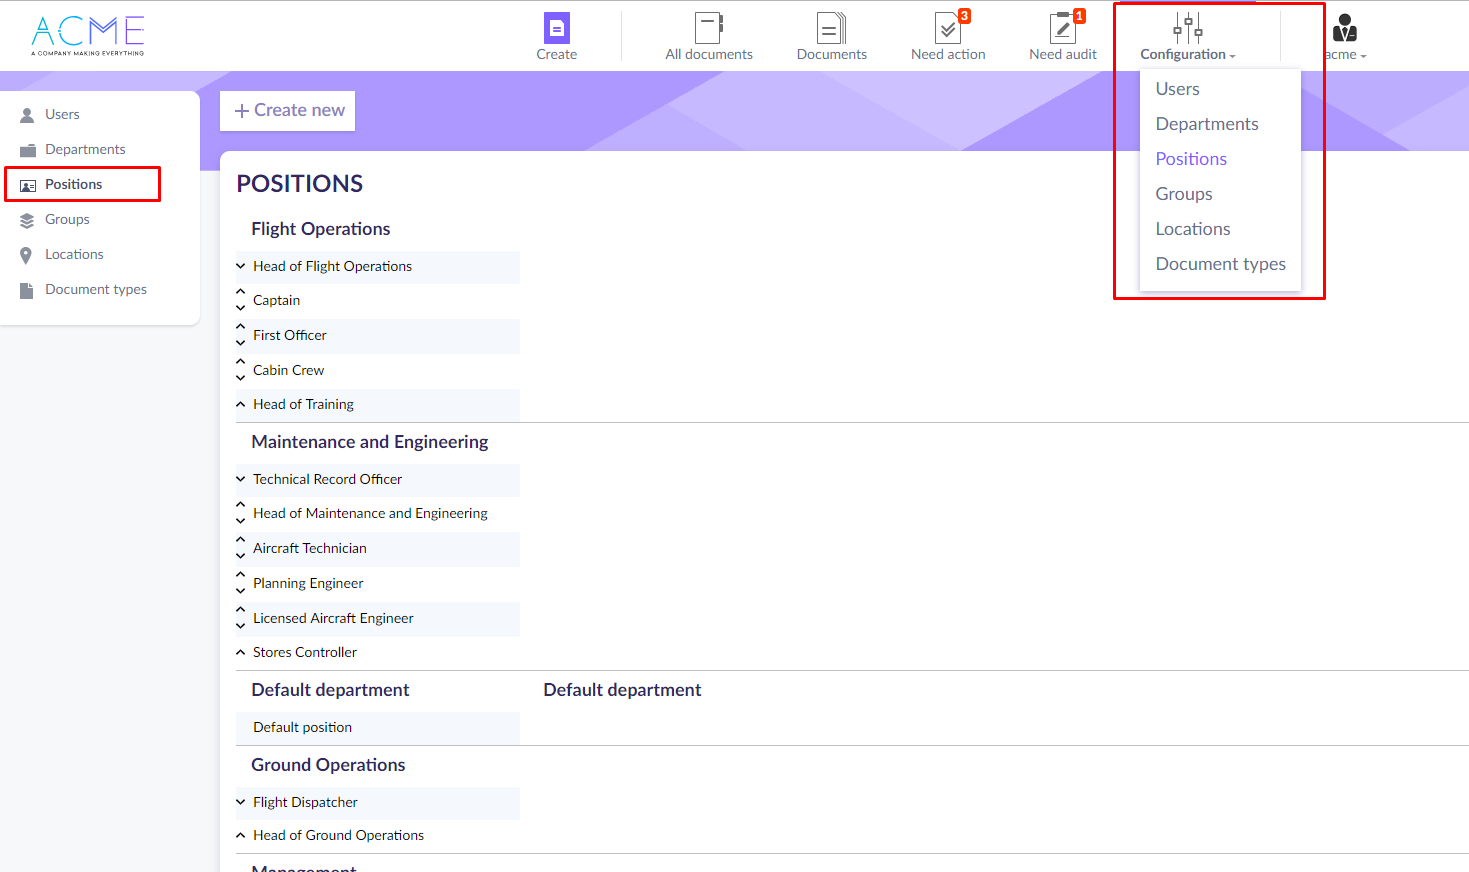This screenshot has height=872, width=1469.
Task: Select Document types in Configuration dropdown
Action: [1220, 264]
